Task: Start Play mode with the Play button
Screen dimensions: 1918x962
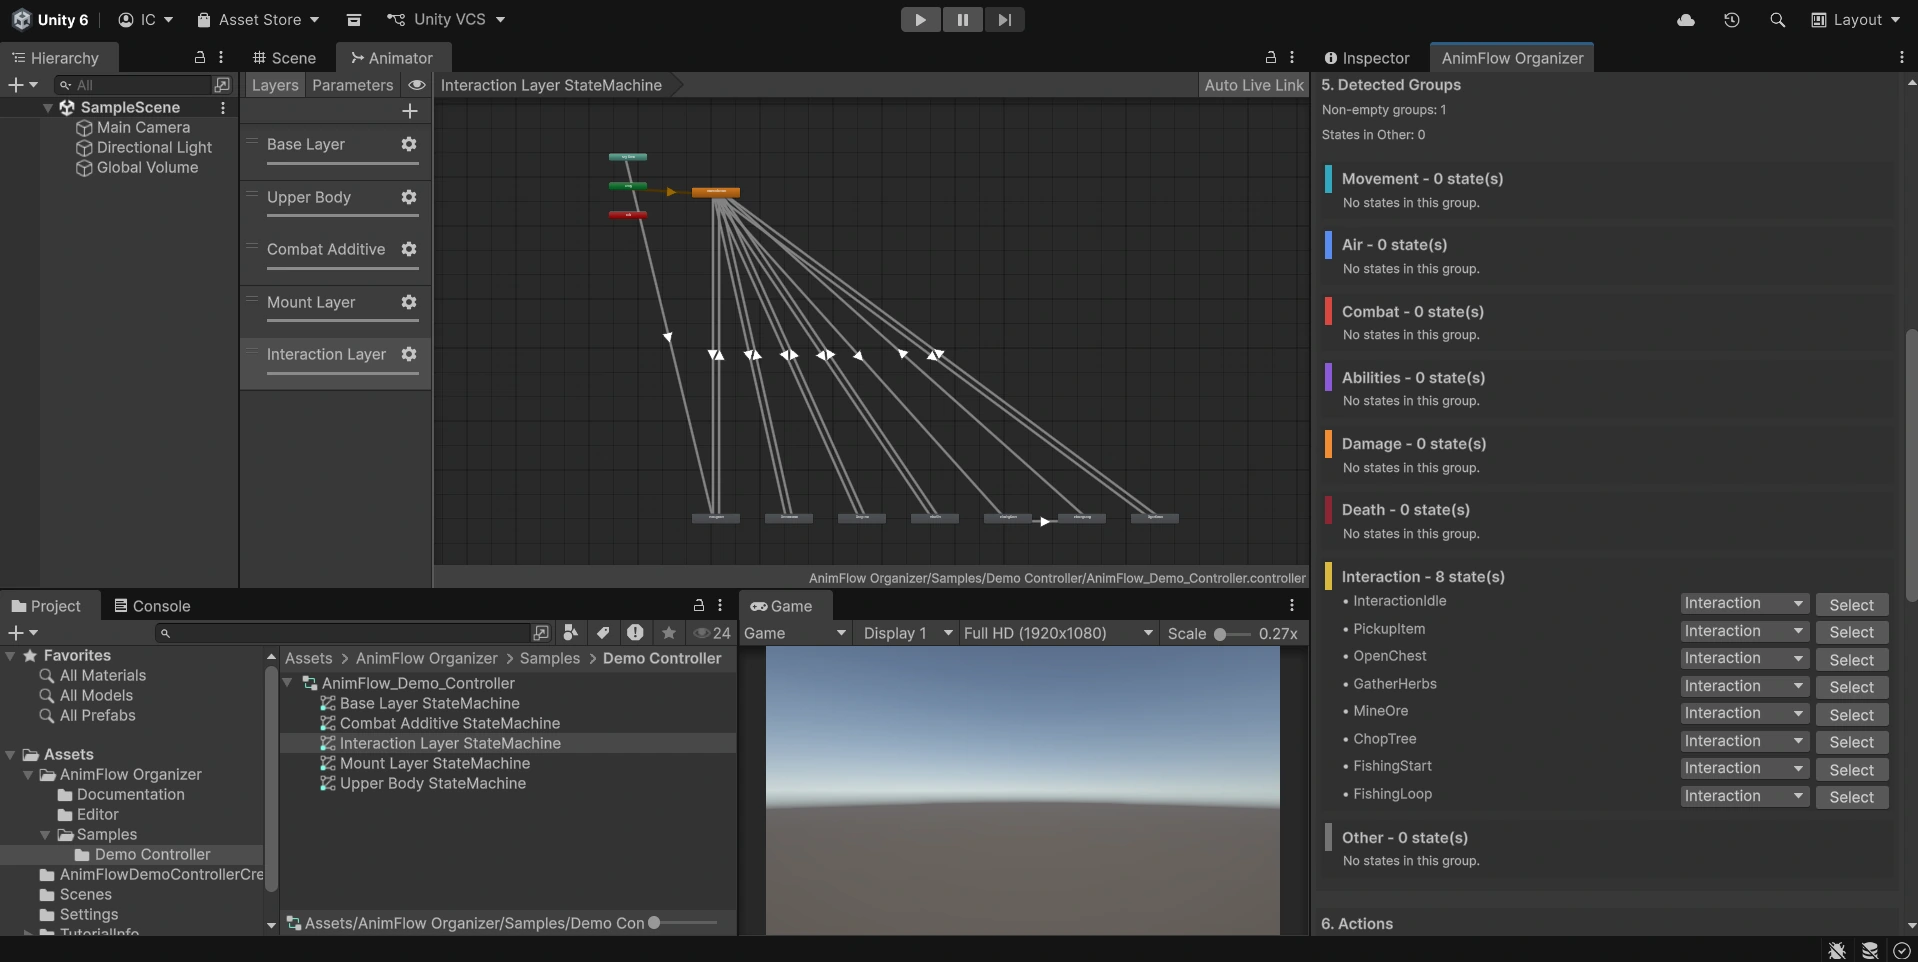Action: [x=920, y=20]
